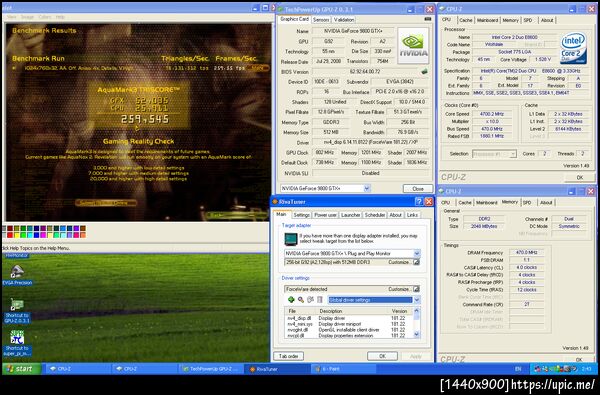Click the monitor icon under Target adapter
600x395 pixels.
click(291, 239)
